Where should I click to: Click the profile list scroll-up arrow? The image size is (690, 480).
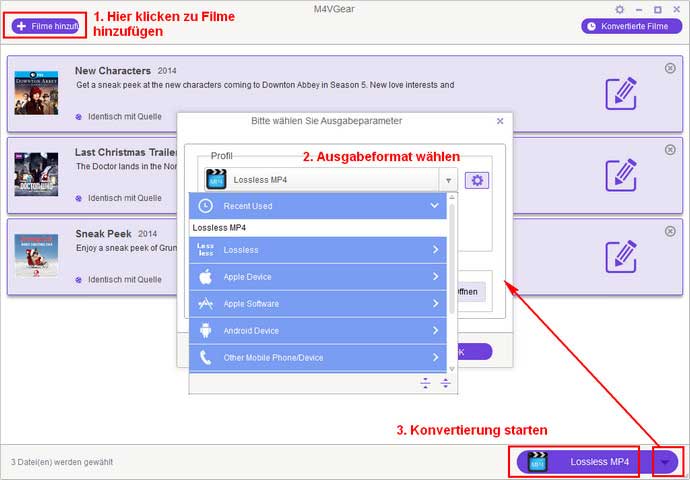(x=452, y=197)
